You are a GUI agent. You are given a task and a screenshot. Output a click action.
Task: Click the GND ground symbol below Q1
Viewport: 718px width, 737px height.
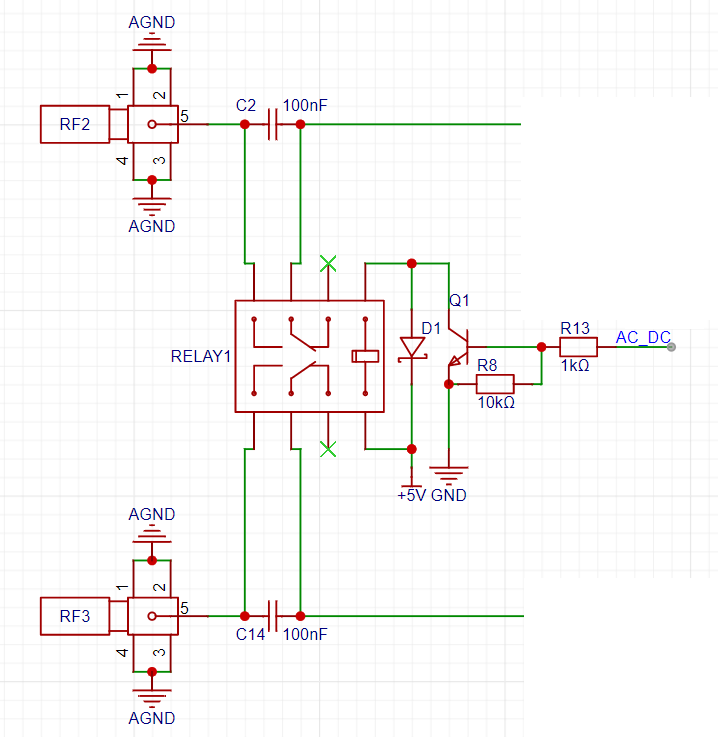[x=449, y=475]
